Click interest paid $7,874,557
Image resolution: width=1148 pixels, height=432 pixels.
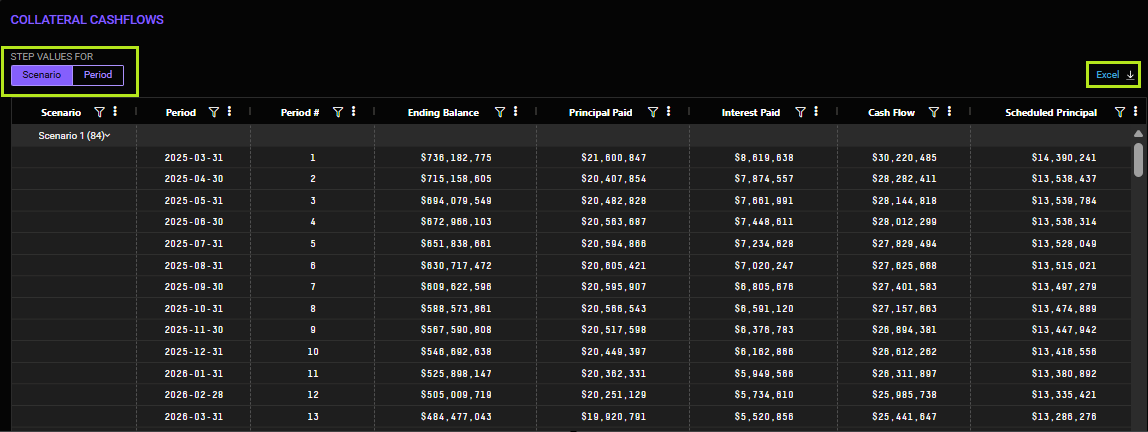764,179
